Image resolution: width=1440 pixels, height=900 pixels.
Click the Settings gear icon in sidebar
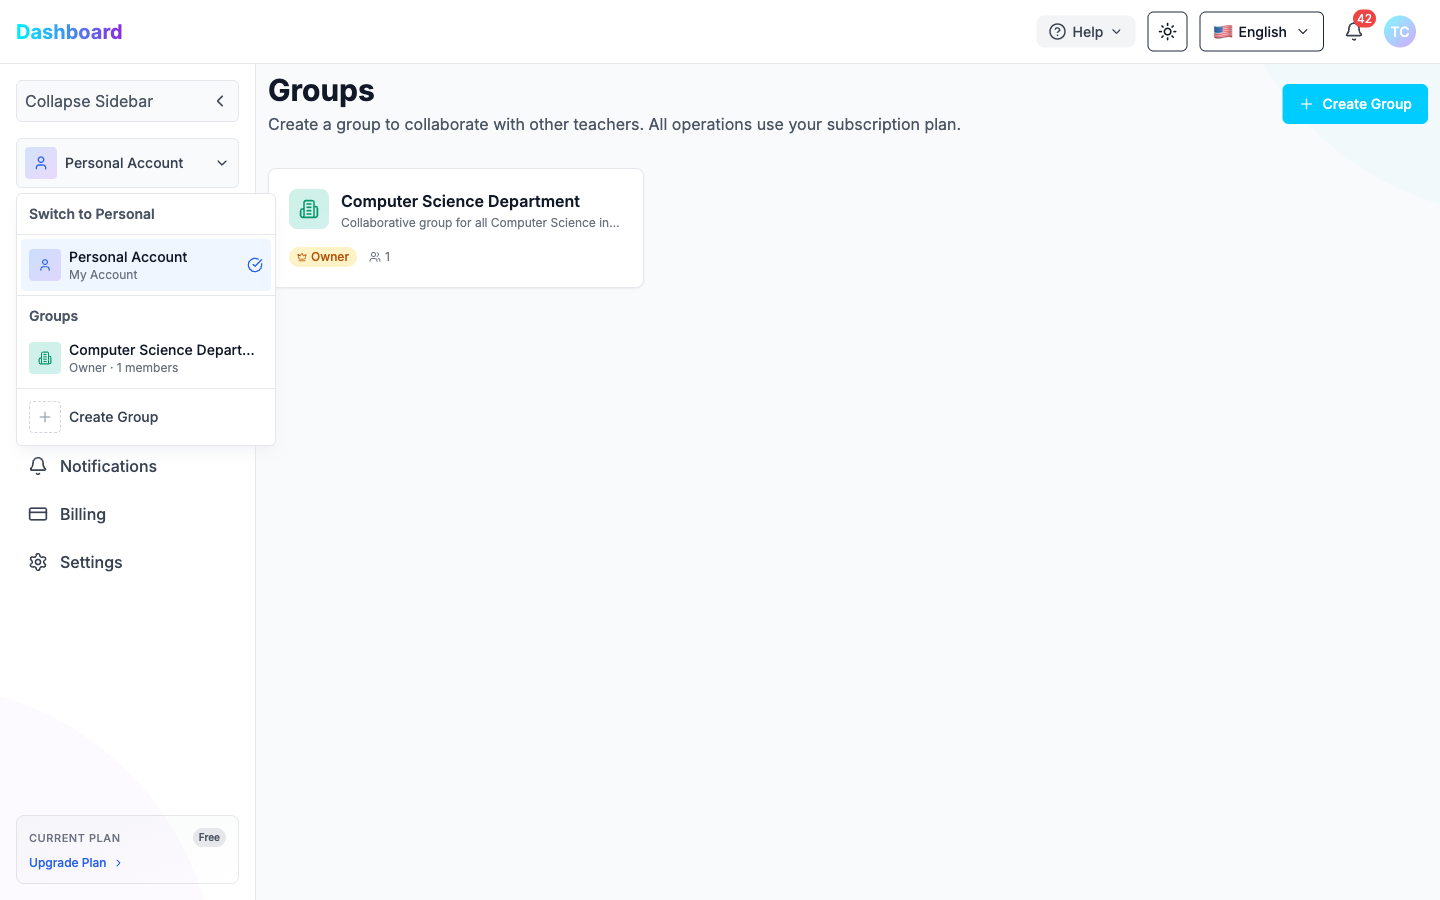point(38,562)
